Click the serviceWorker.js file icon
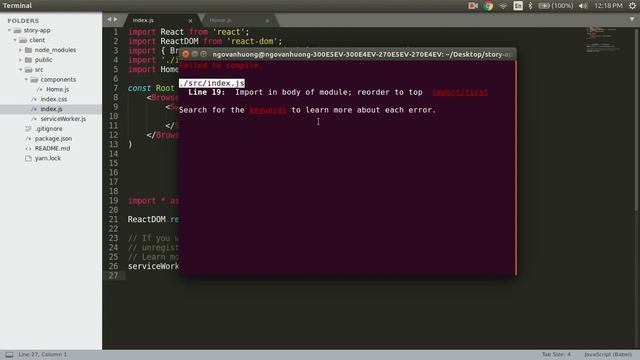 click(34, 119)
